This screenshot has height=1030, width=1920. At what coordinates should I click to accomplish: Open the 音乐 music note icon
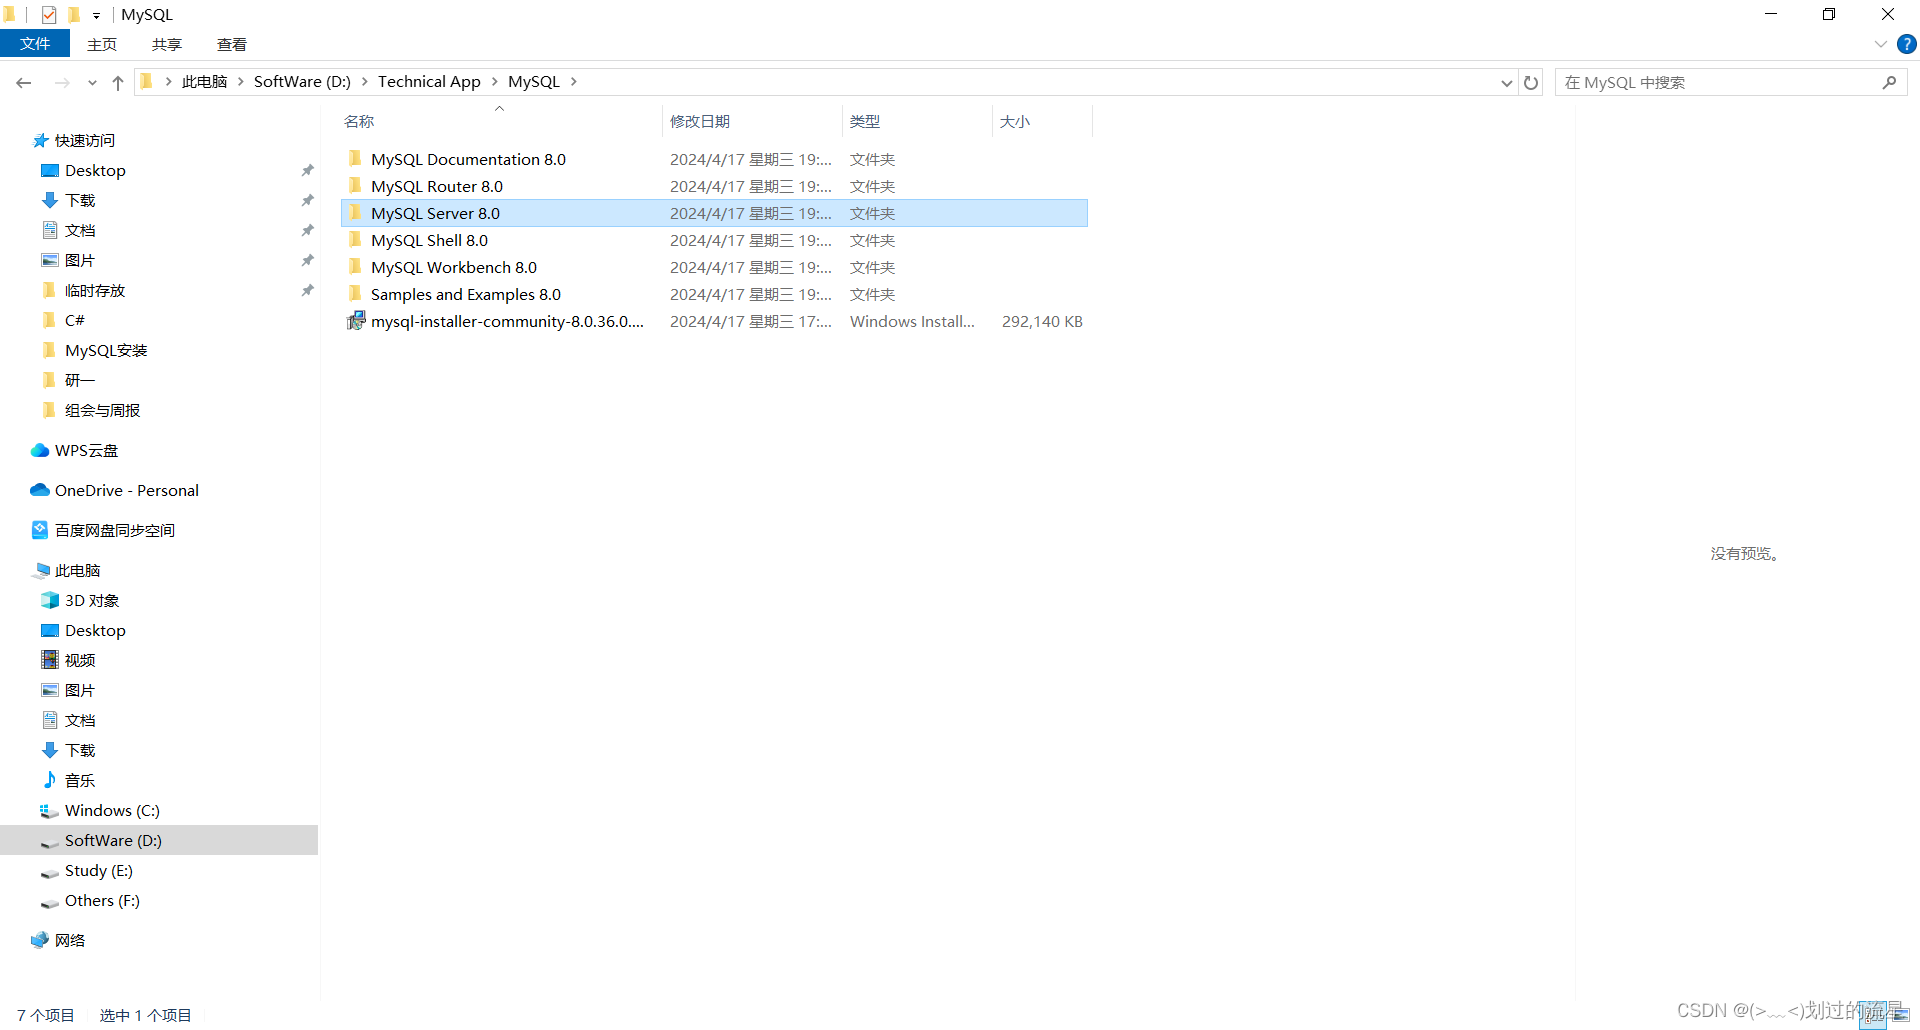(50, 780)
